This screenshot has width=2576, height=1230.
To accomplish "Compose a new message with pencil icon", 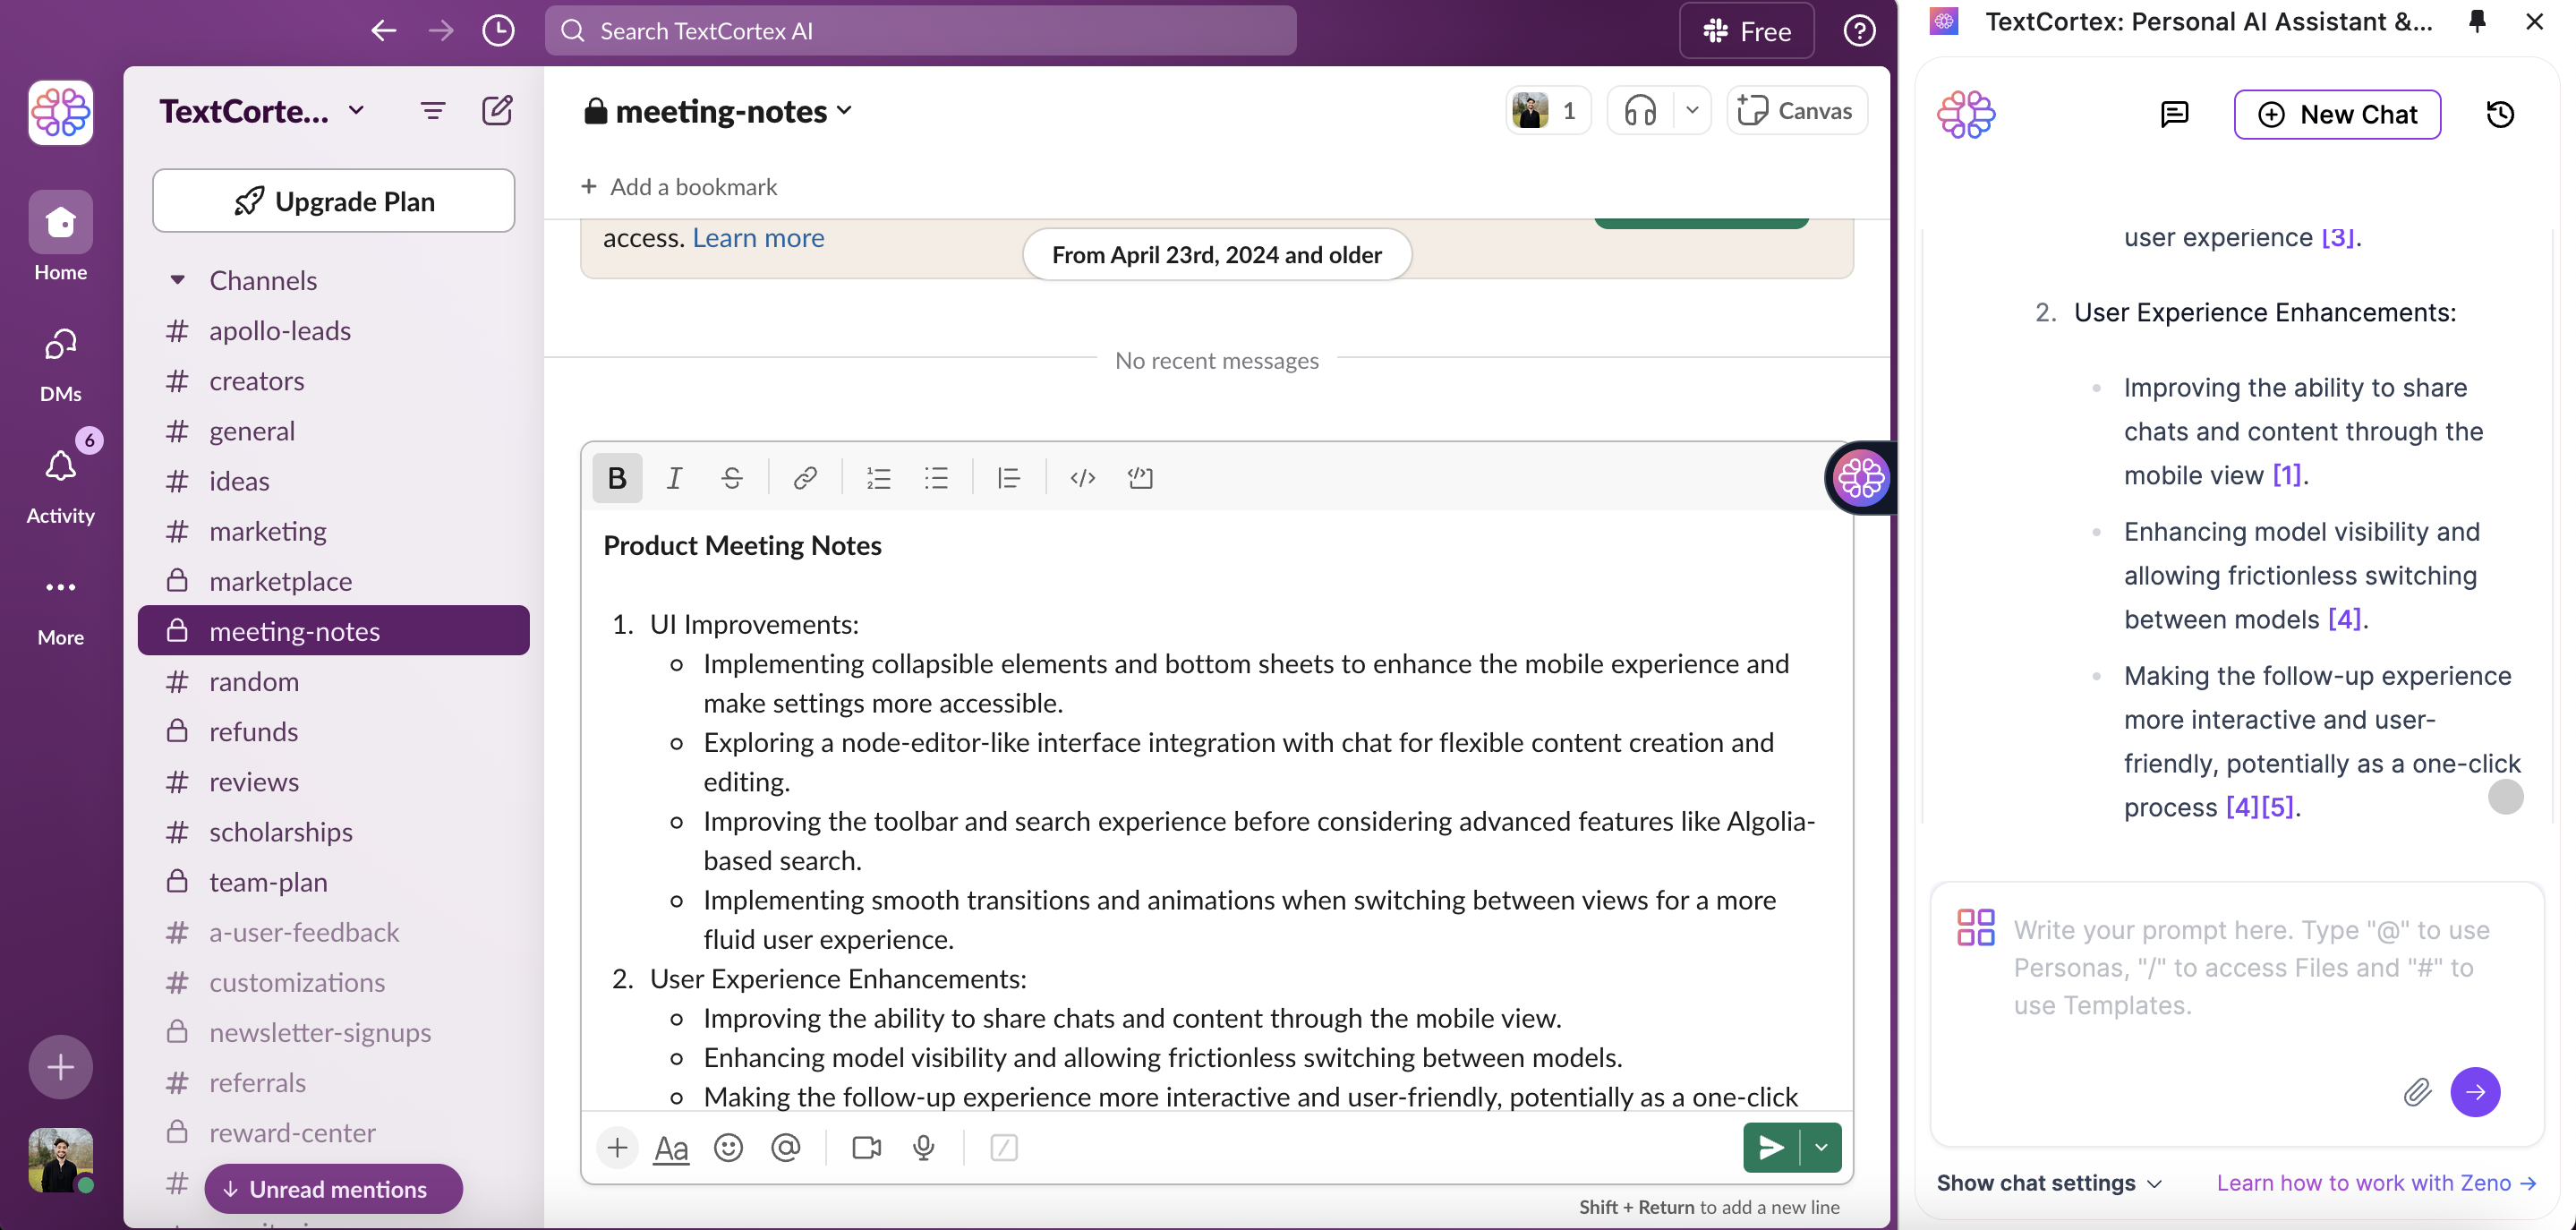I will pyautogui.click(x=497, y=110).
